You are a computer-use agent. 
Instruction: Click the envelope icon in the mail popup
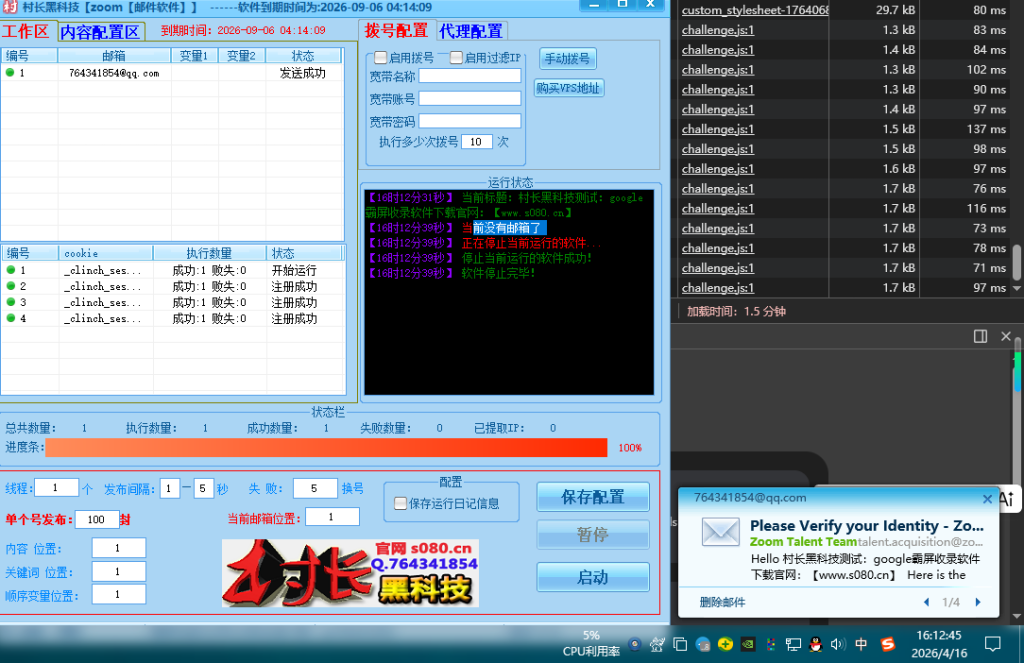tap(720, 532)
